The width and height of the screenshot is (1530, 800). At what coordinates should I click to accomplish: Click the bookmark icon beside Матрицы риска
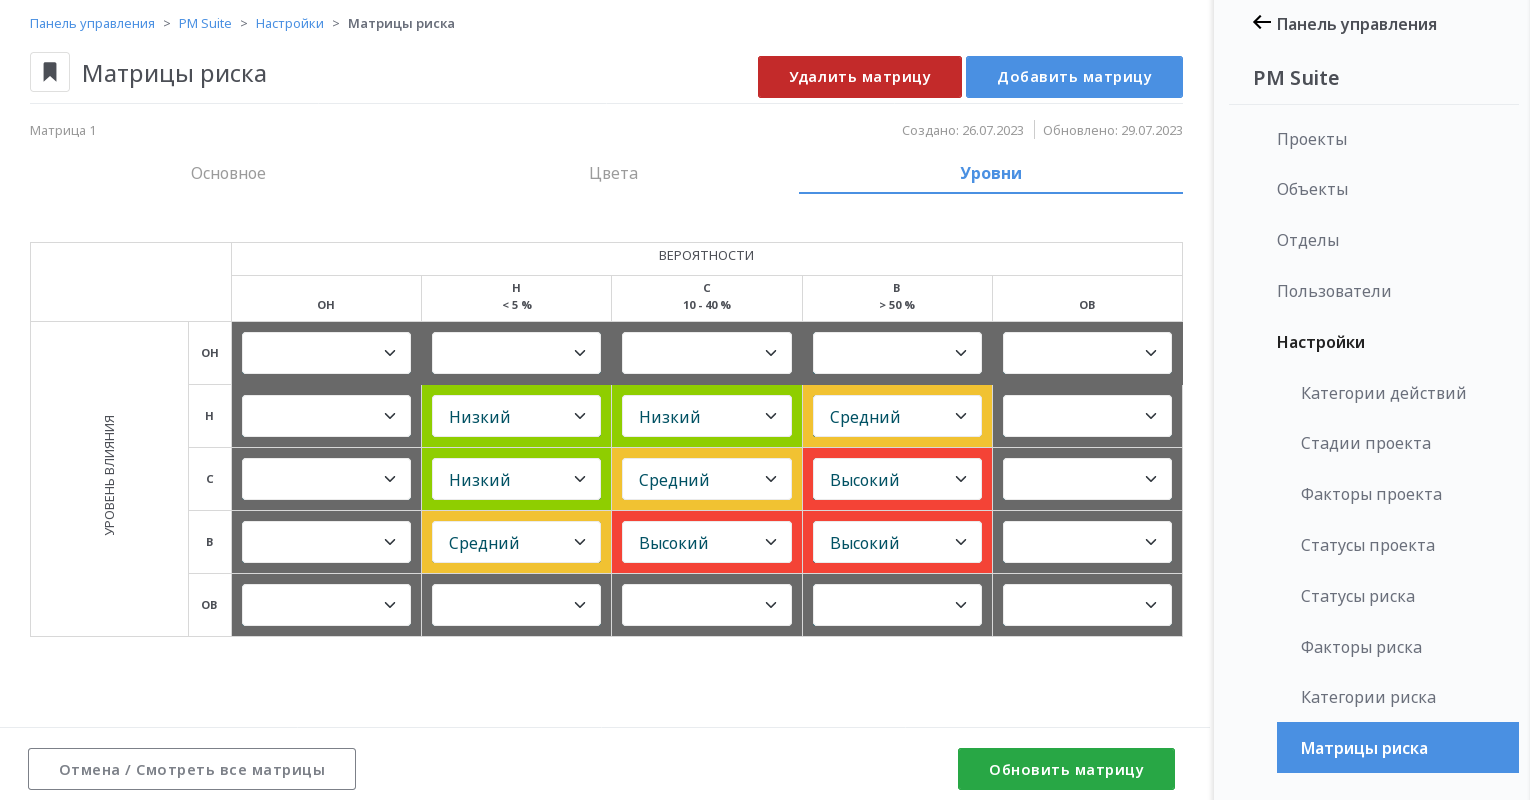(50, 72)
